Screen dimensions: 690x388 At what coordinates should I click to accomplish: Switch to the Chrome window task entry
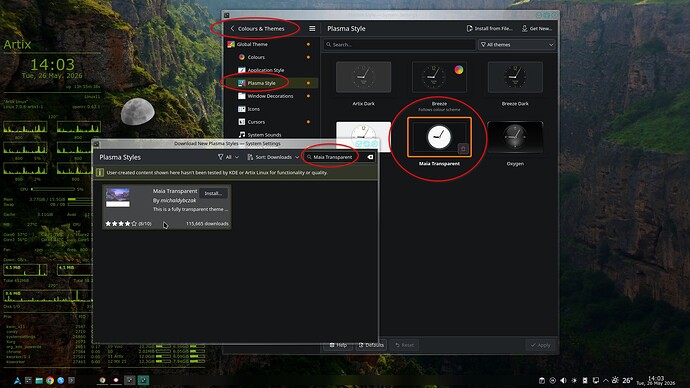coord(103,381)
